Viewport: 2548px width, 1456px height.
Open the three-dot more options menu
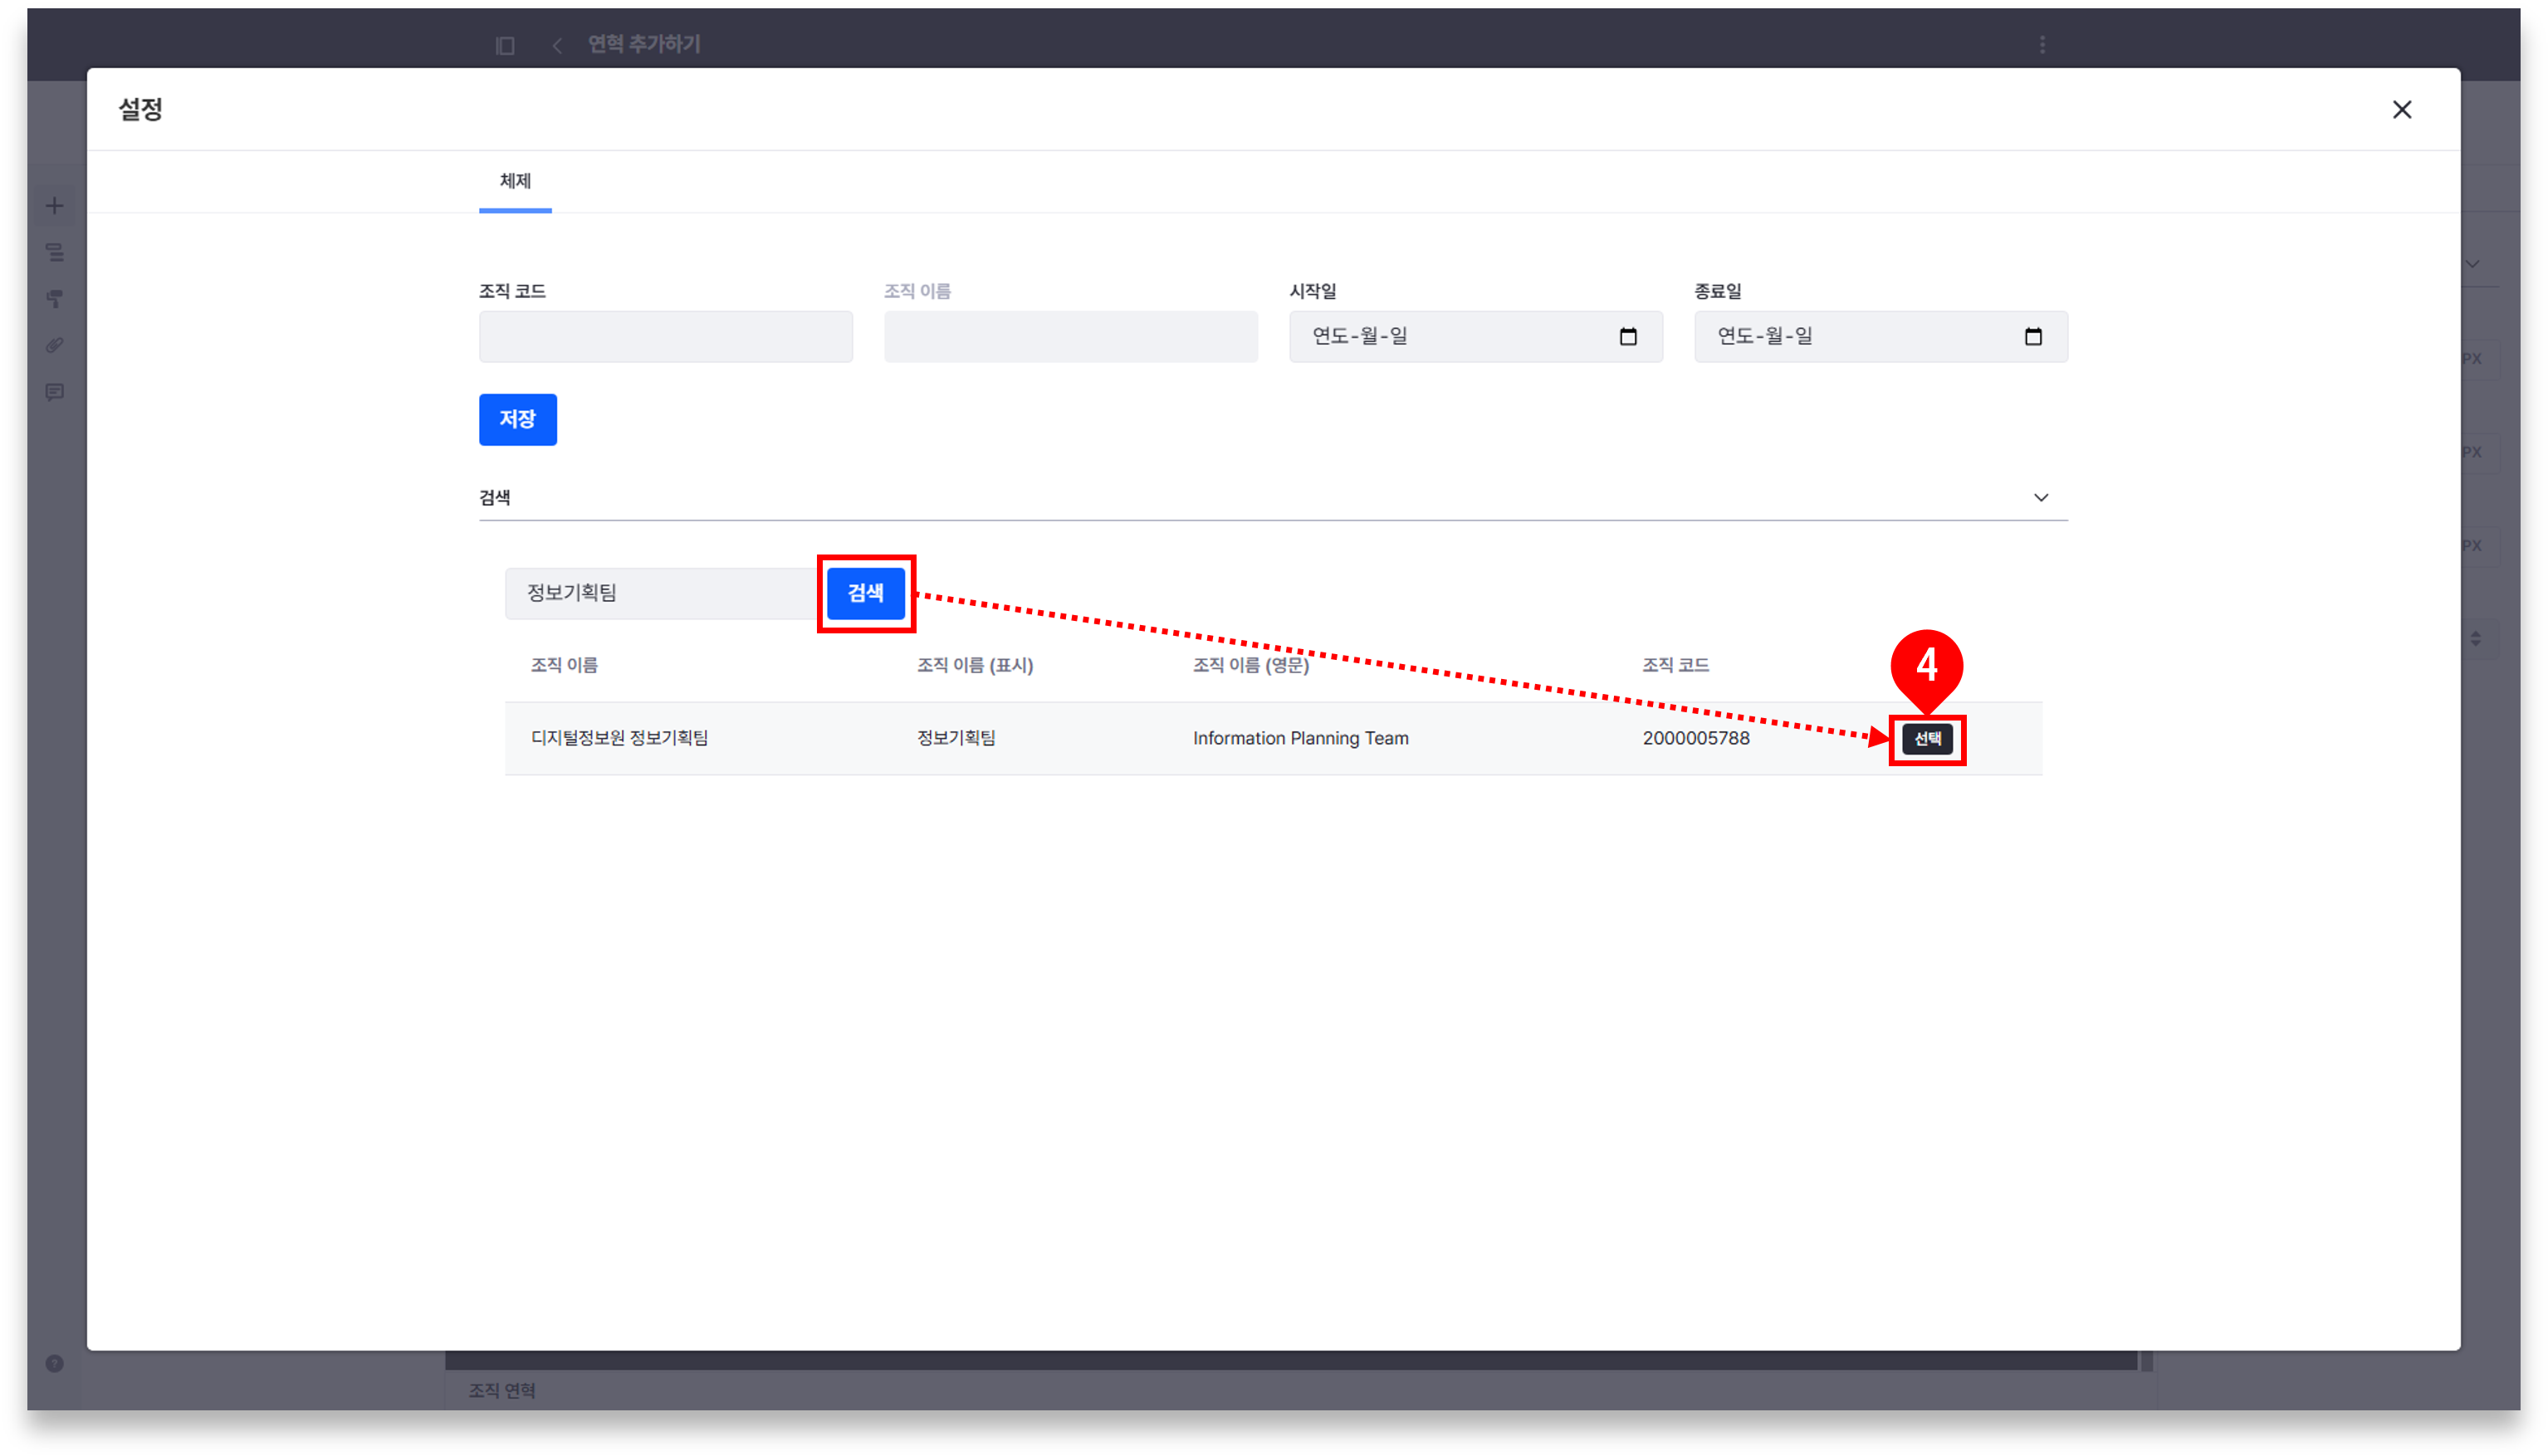pyautogui.click(x=2042, y=45)
